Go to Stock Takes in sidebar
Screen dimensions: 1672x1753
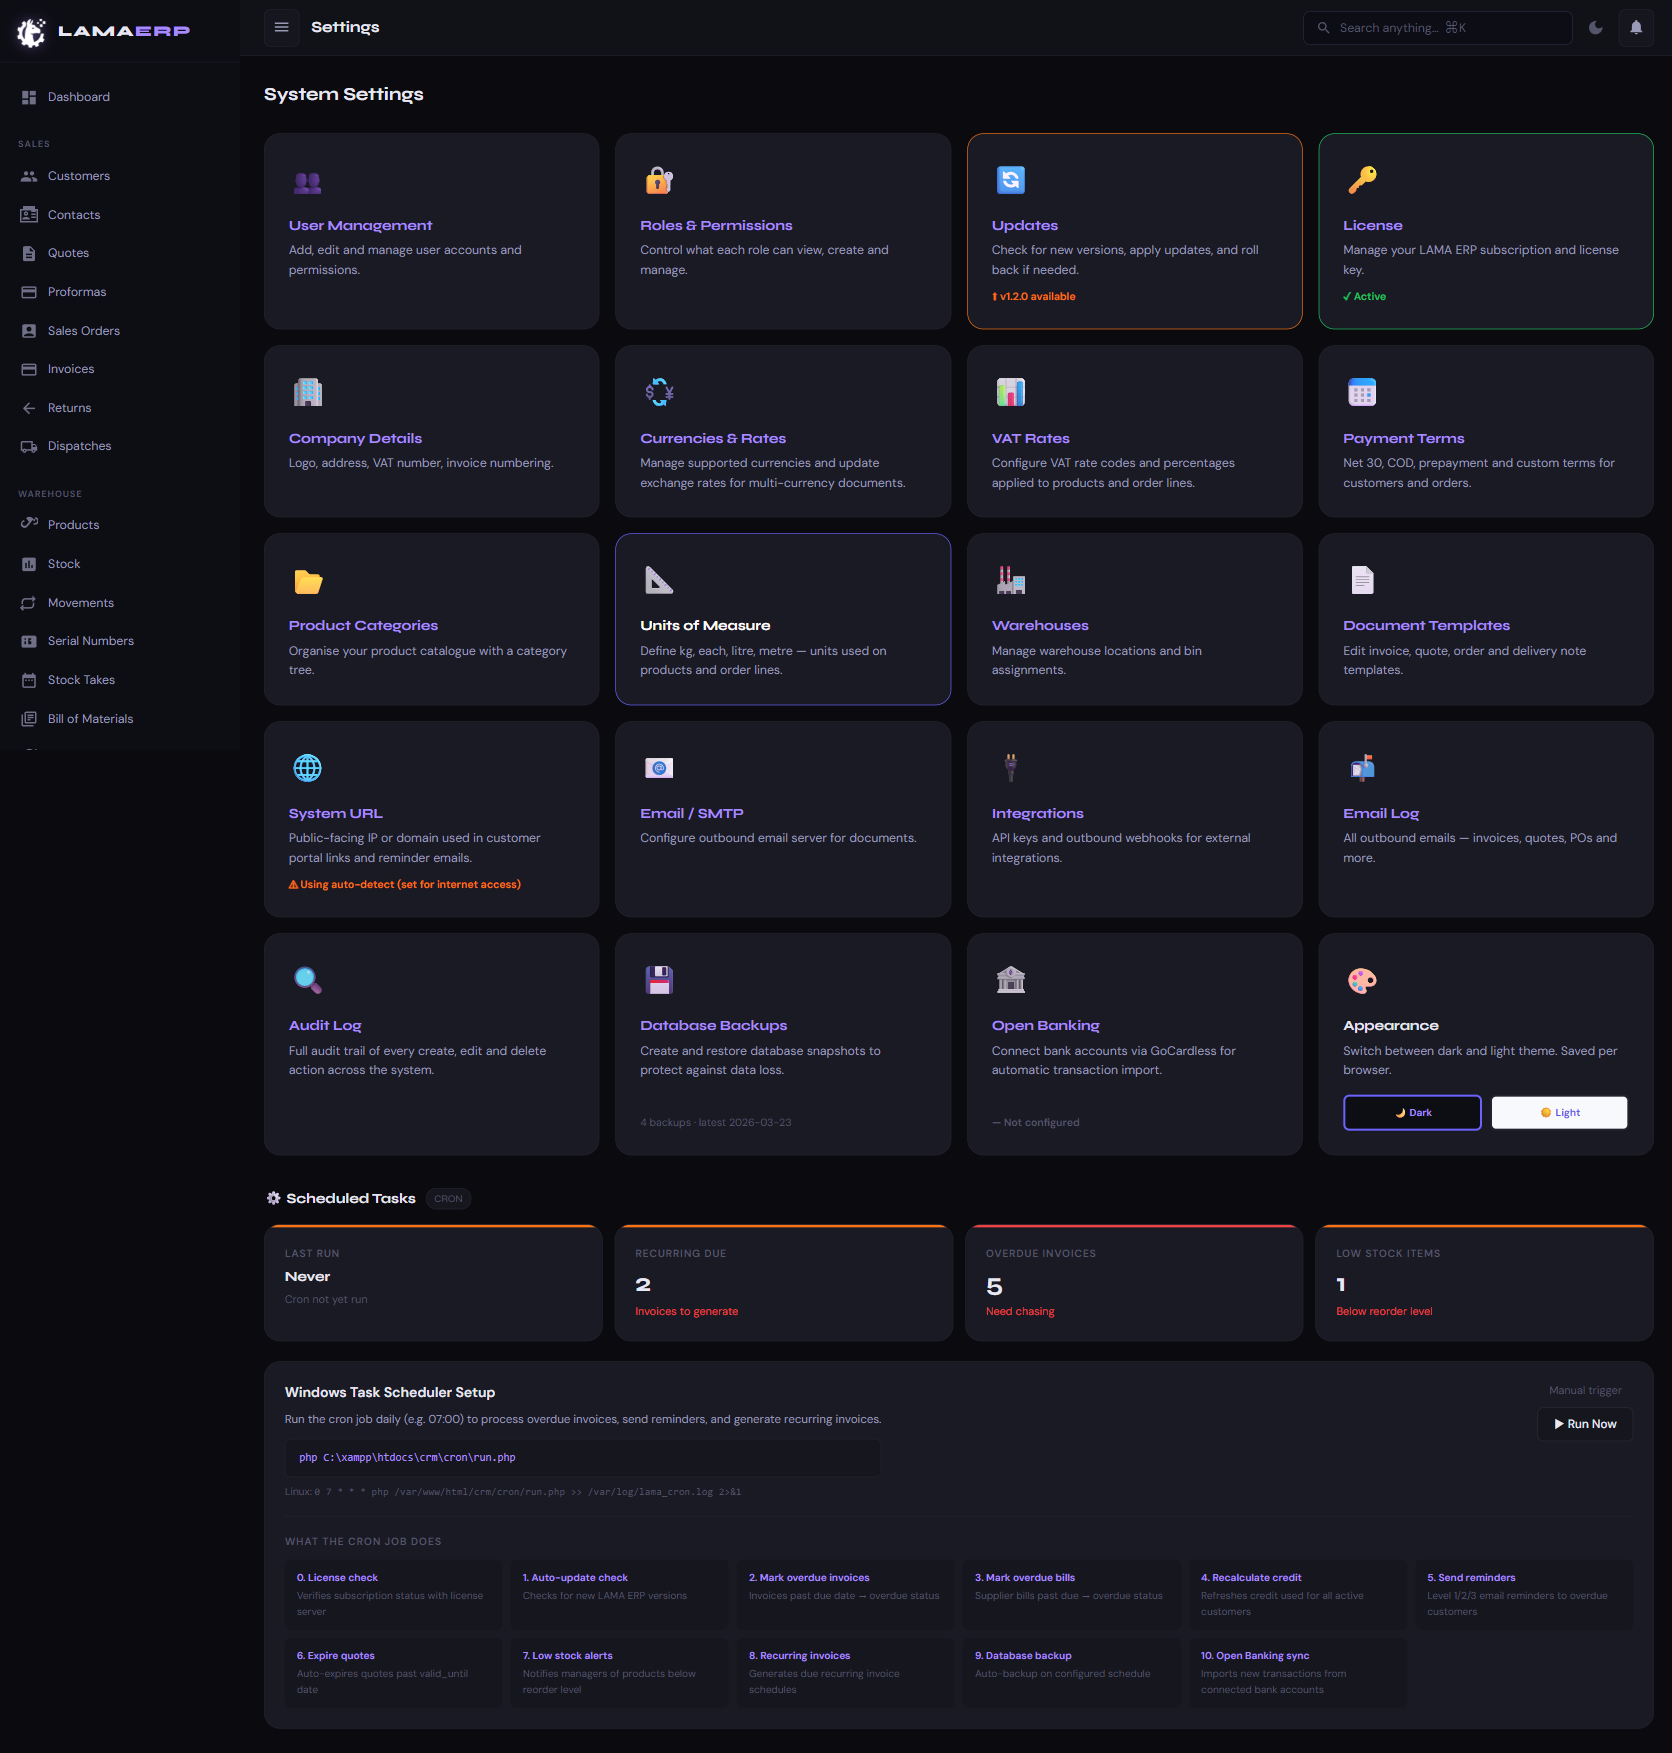81,680
